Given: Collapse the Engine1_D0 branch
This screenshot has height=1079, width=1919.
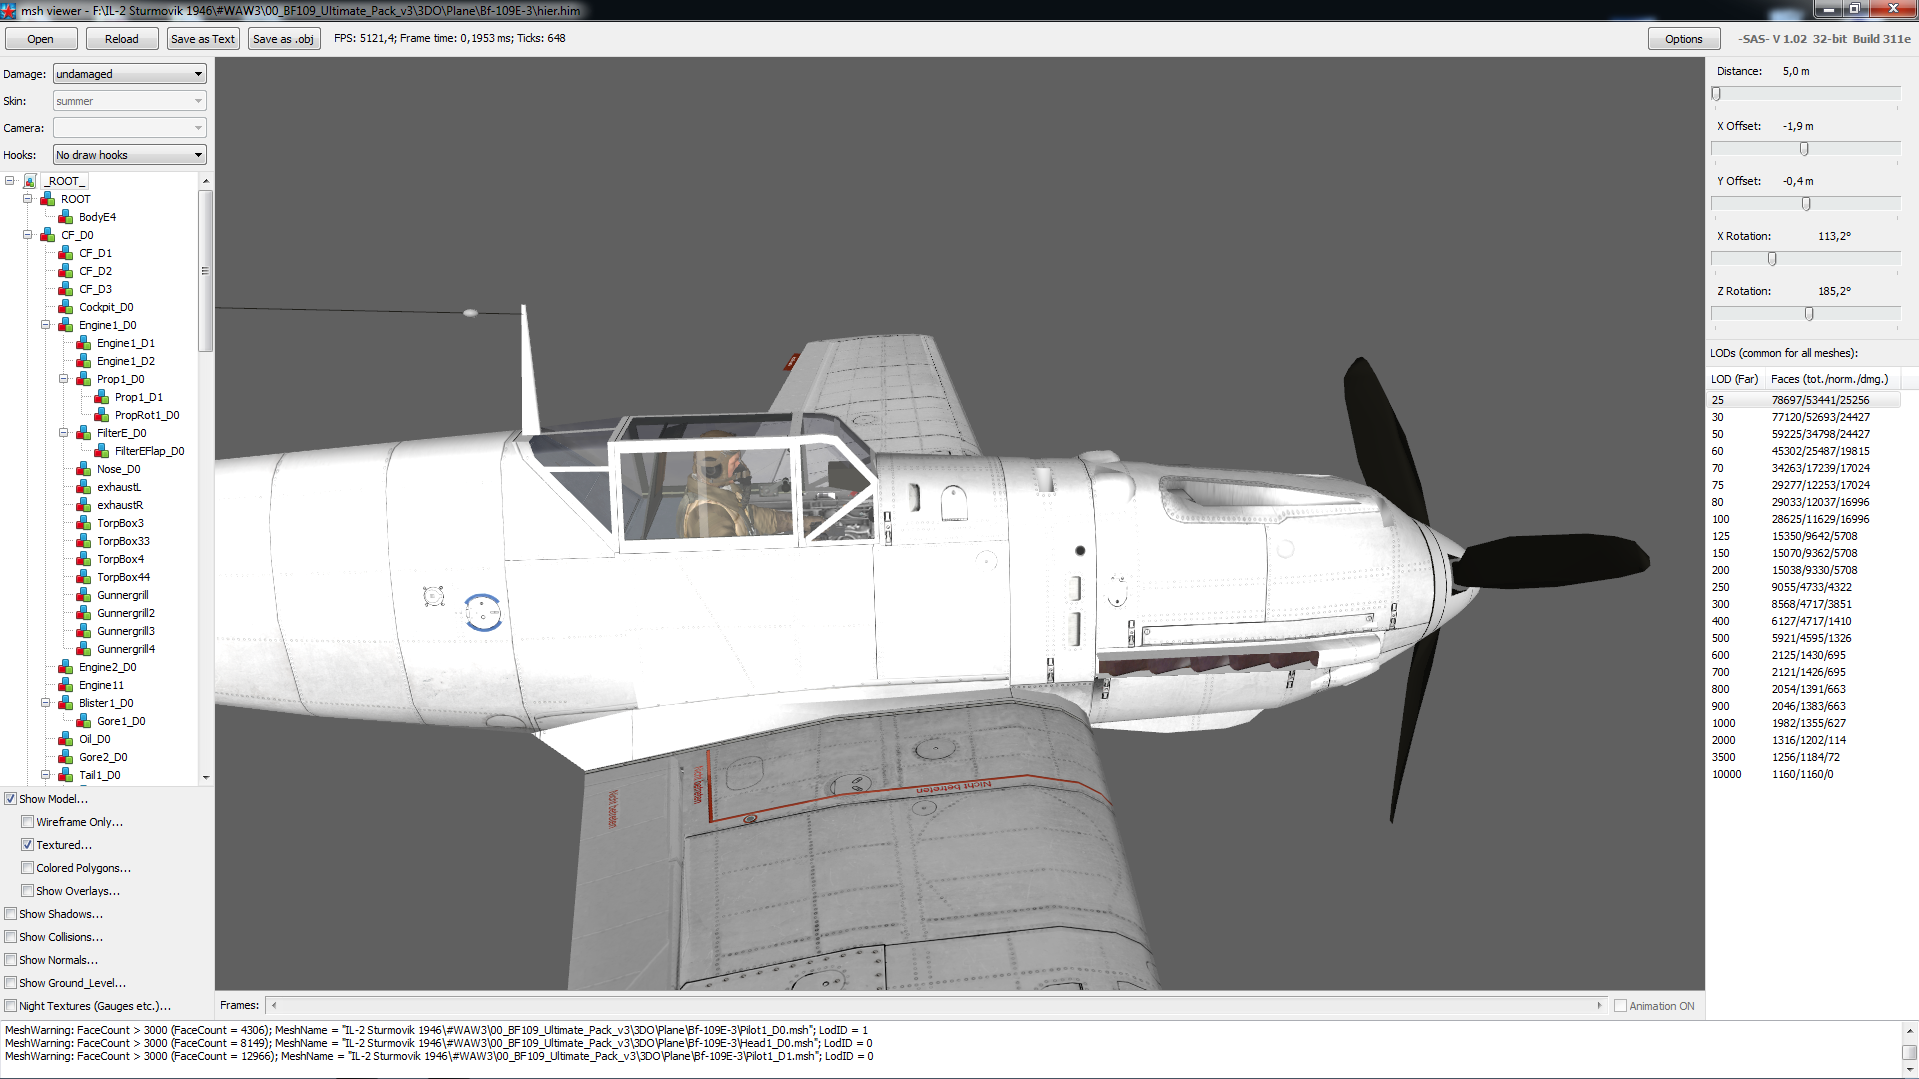Looking at the screenshot, I should [x=46, y=325].
